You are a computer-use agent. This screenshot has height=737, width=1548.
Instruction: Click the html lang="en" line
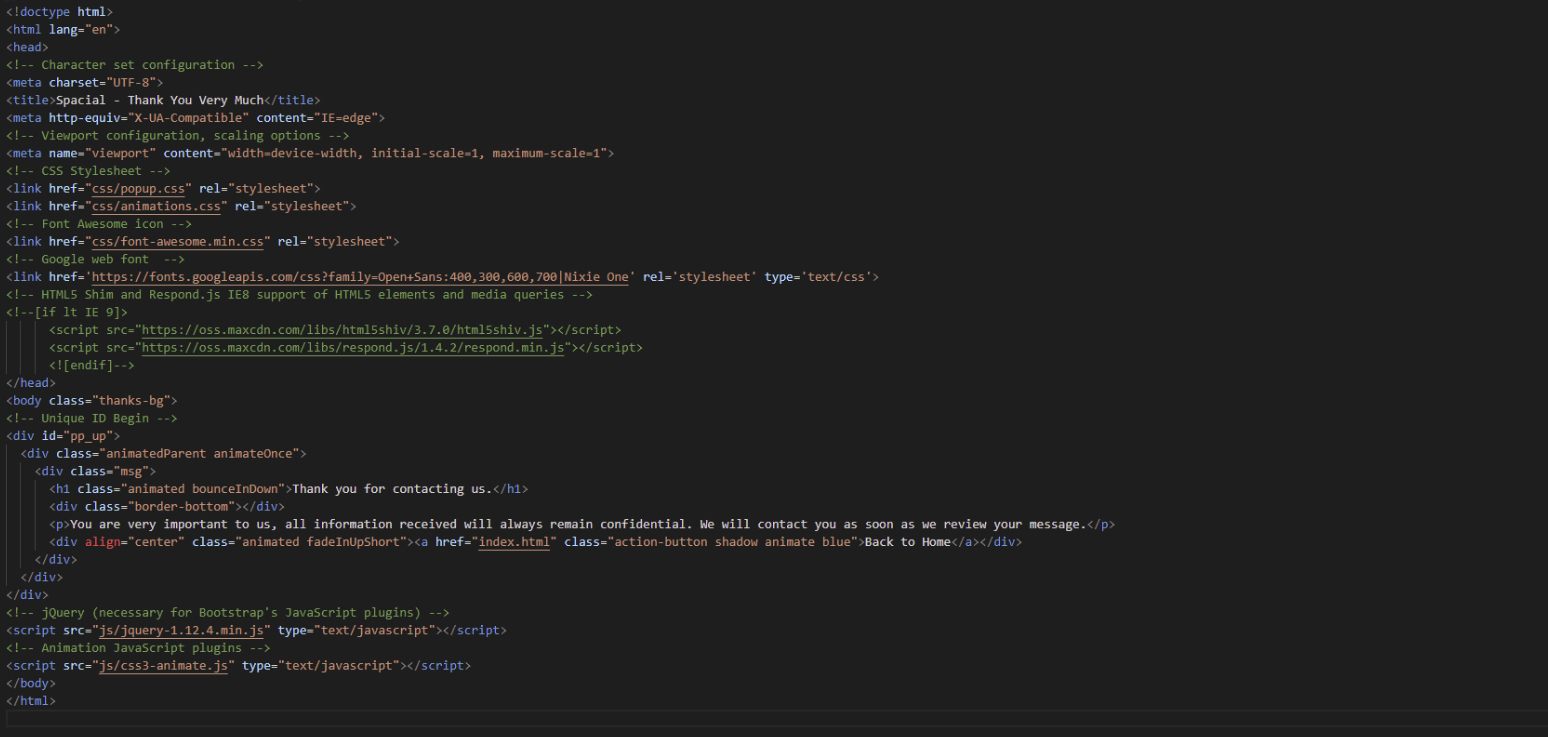pyautogui.click(x=63, y=29)
